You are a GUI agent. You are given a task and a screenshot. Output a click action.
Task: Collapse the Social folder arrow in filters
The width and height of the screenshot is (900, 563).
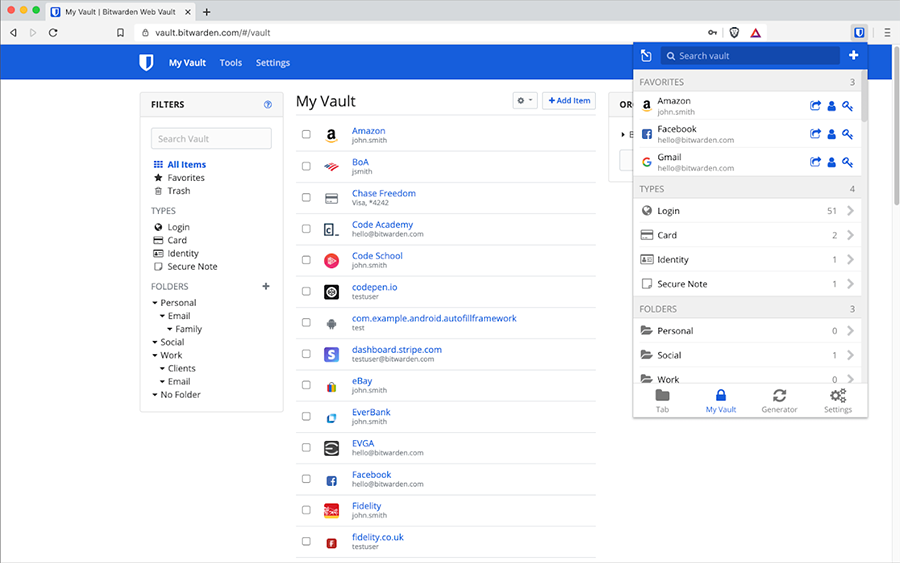tap(154, 342)
